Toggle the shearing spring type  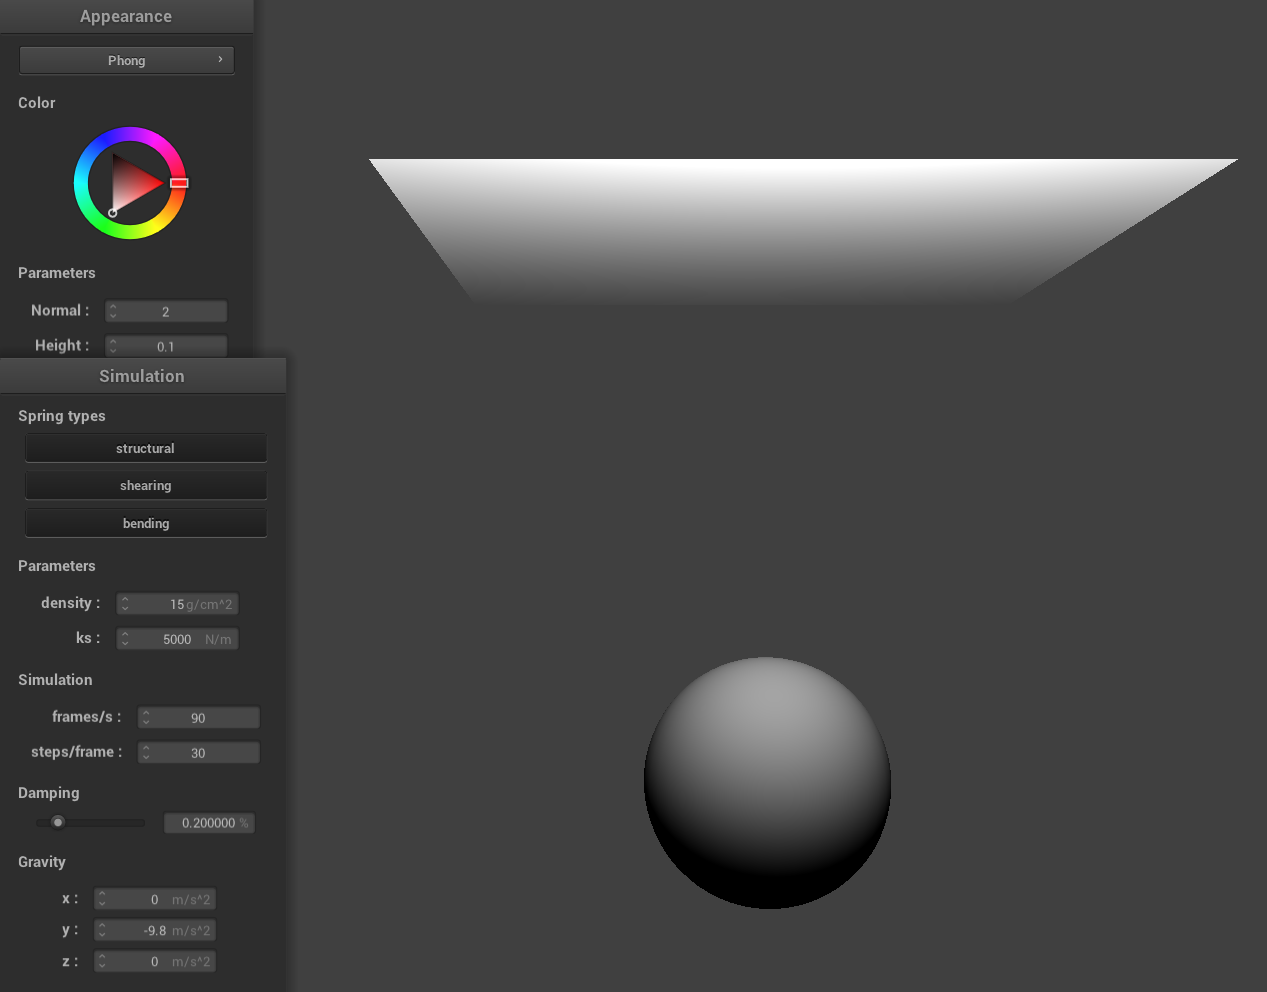tap(145, 485)
